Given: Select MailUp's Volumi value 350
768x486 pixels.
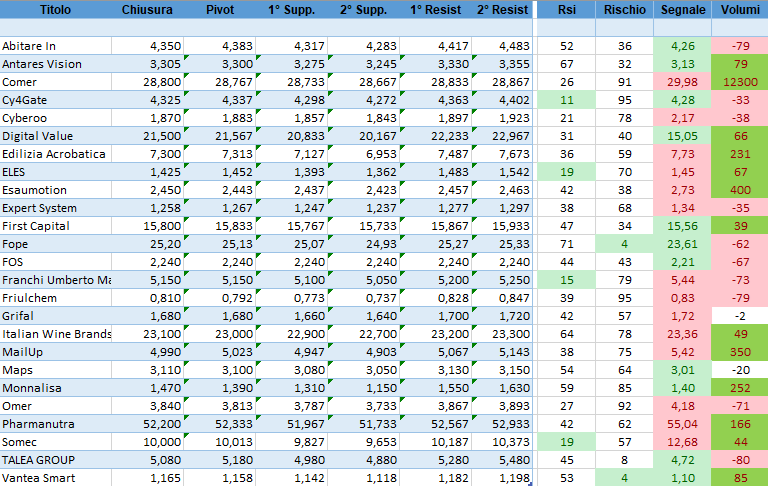Looking at the screenshot, I should 740,352.
